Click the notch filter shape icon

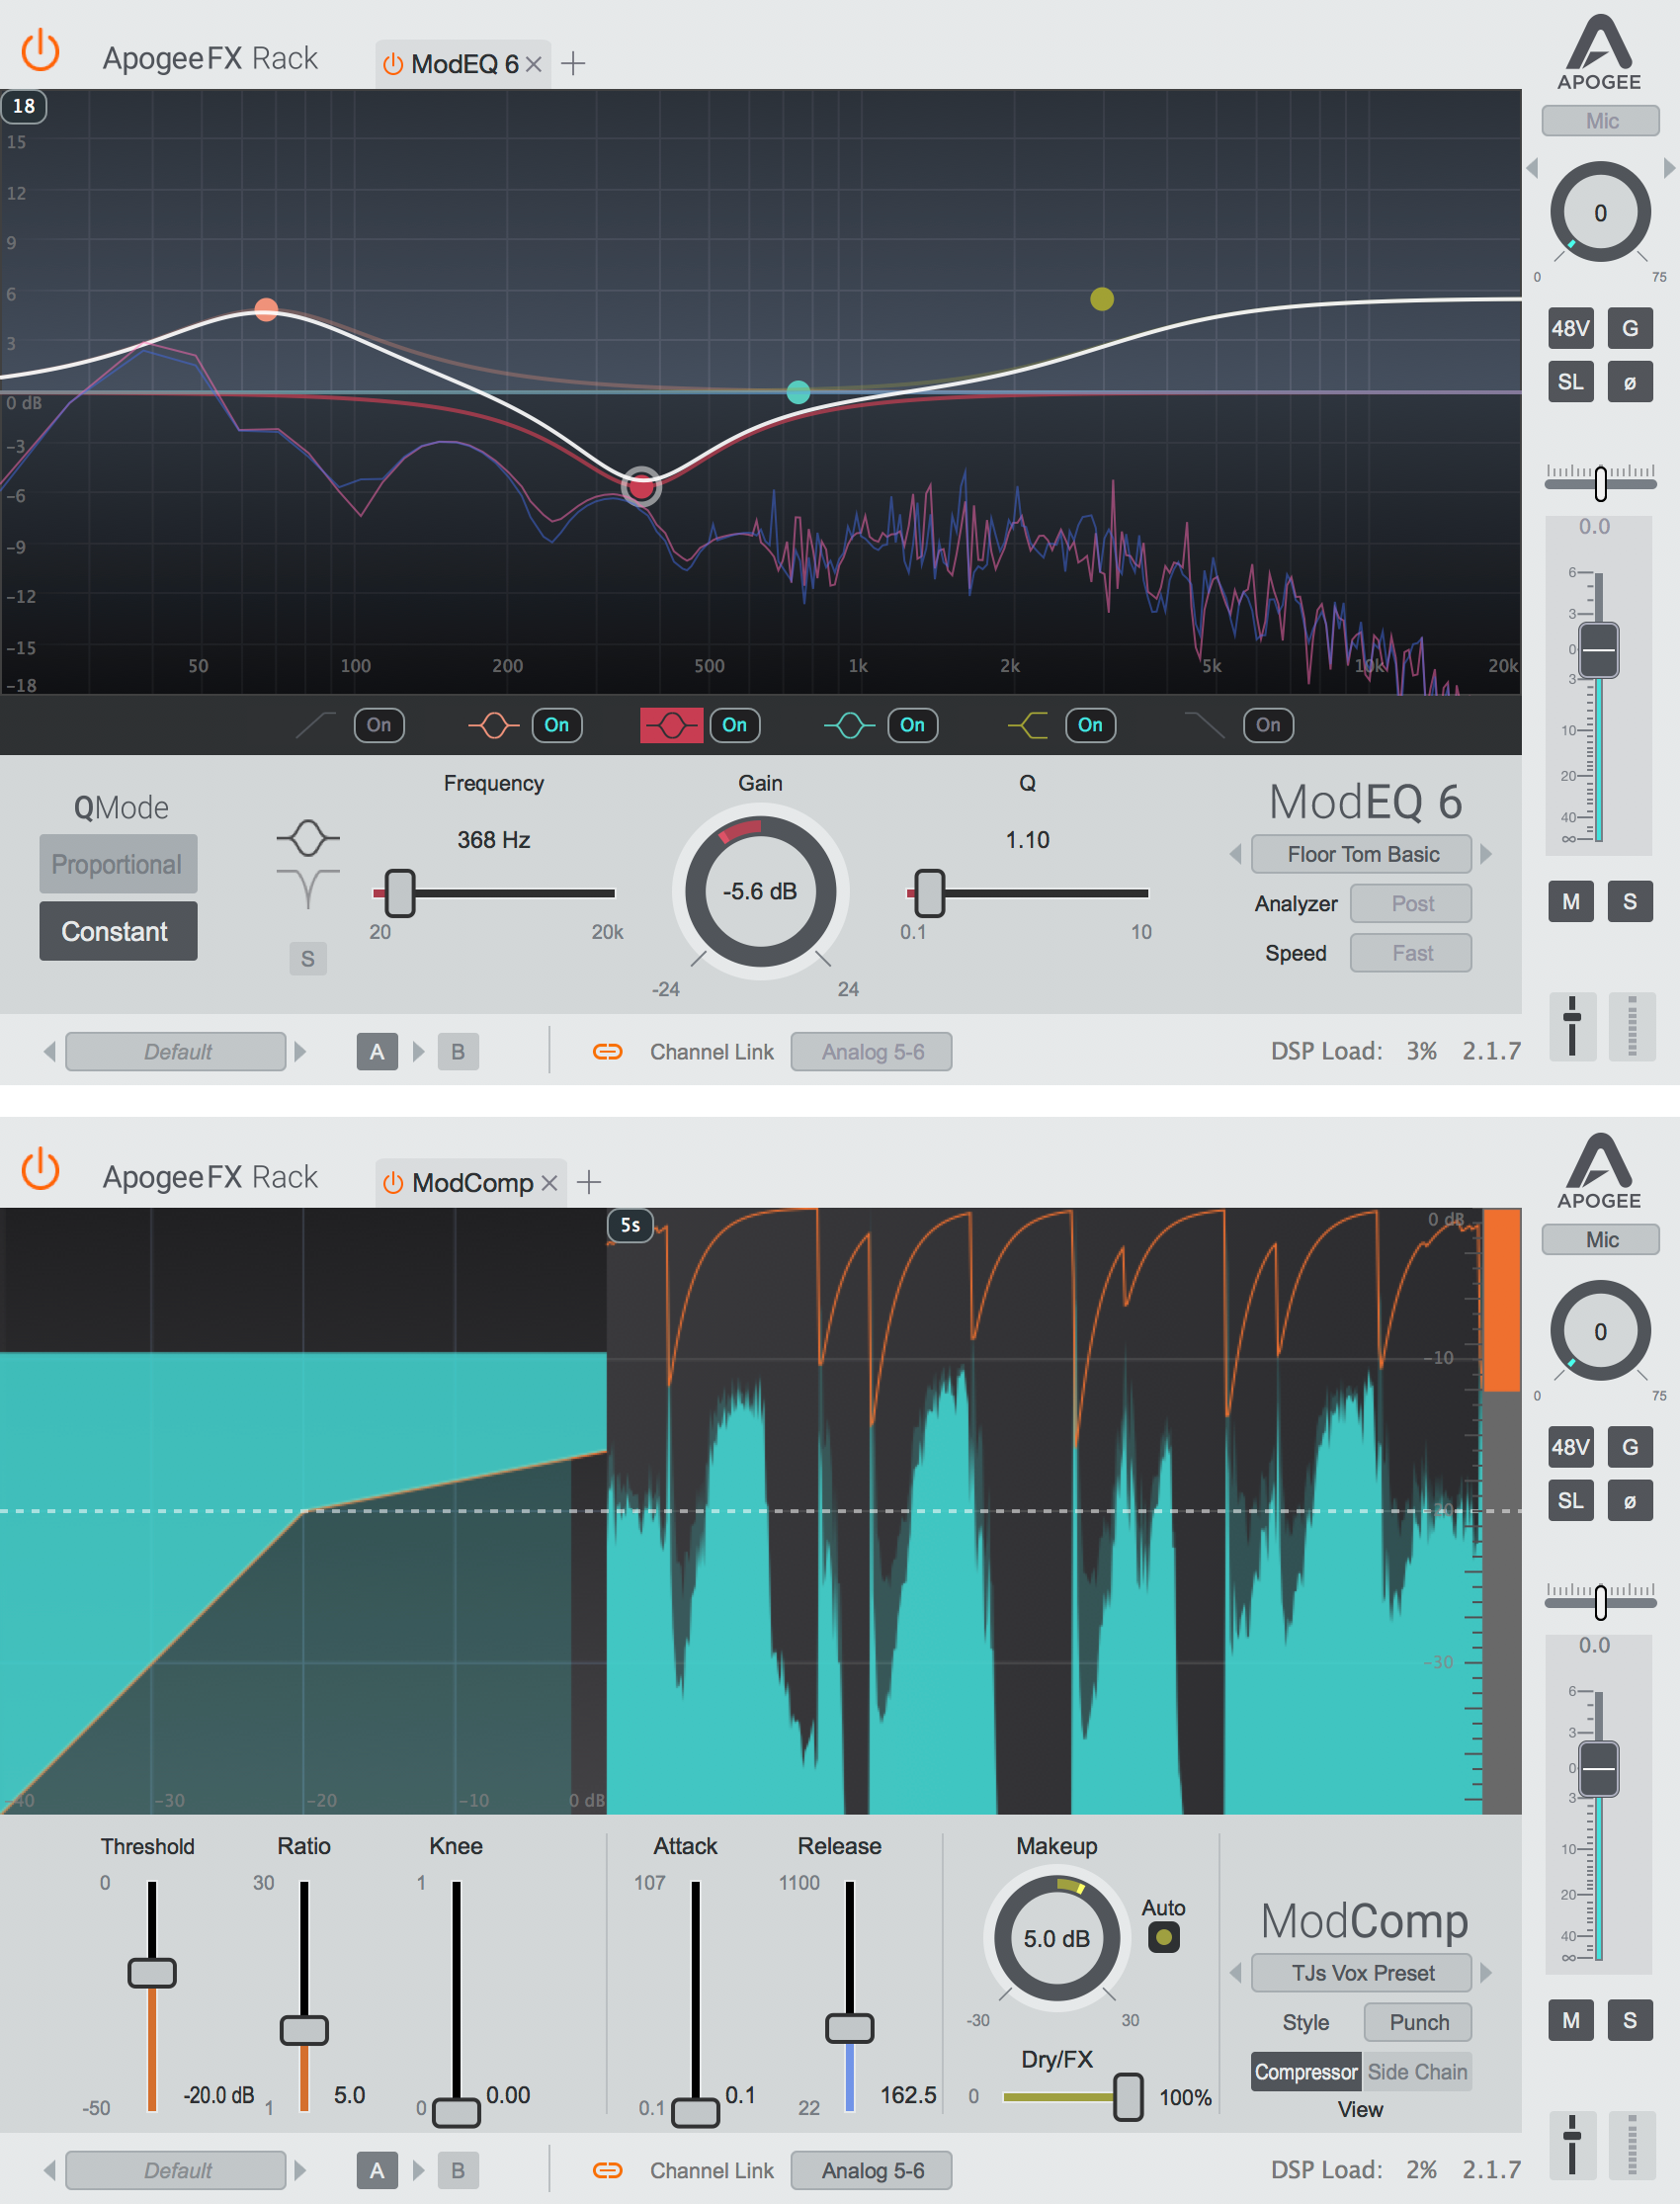pos(308,887)
